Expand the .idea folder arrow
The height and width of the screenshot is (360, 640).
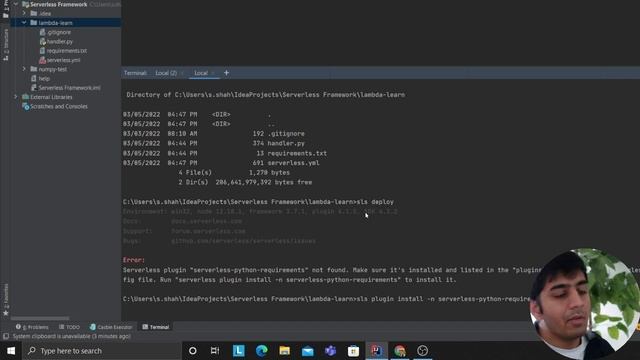pos(24,13)
